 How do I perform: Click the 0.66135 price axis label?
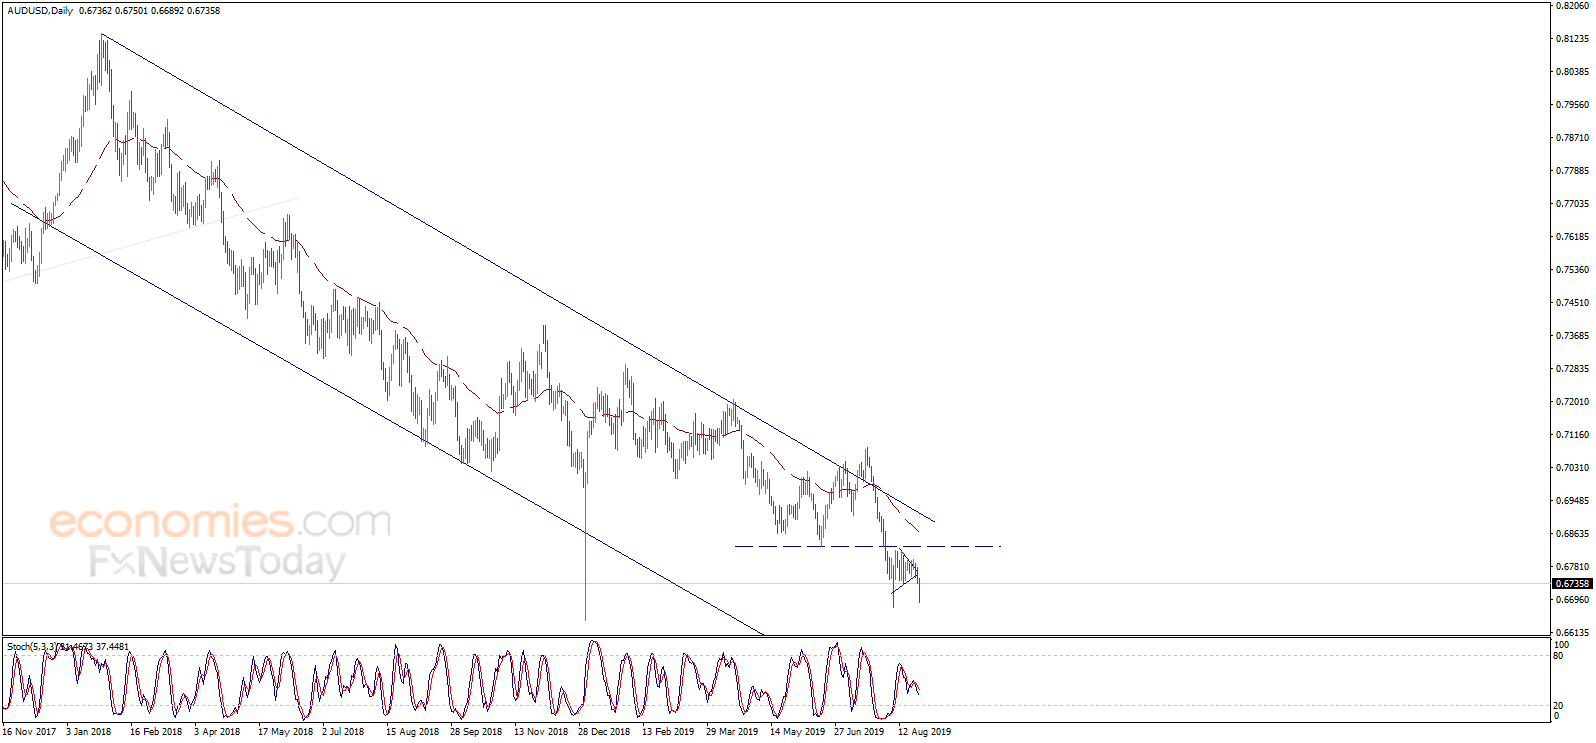click(1572, 633)
